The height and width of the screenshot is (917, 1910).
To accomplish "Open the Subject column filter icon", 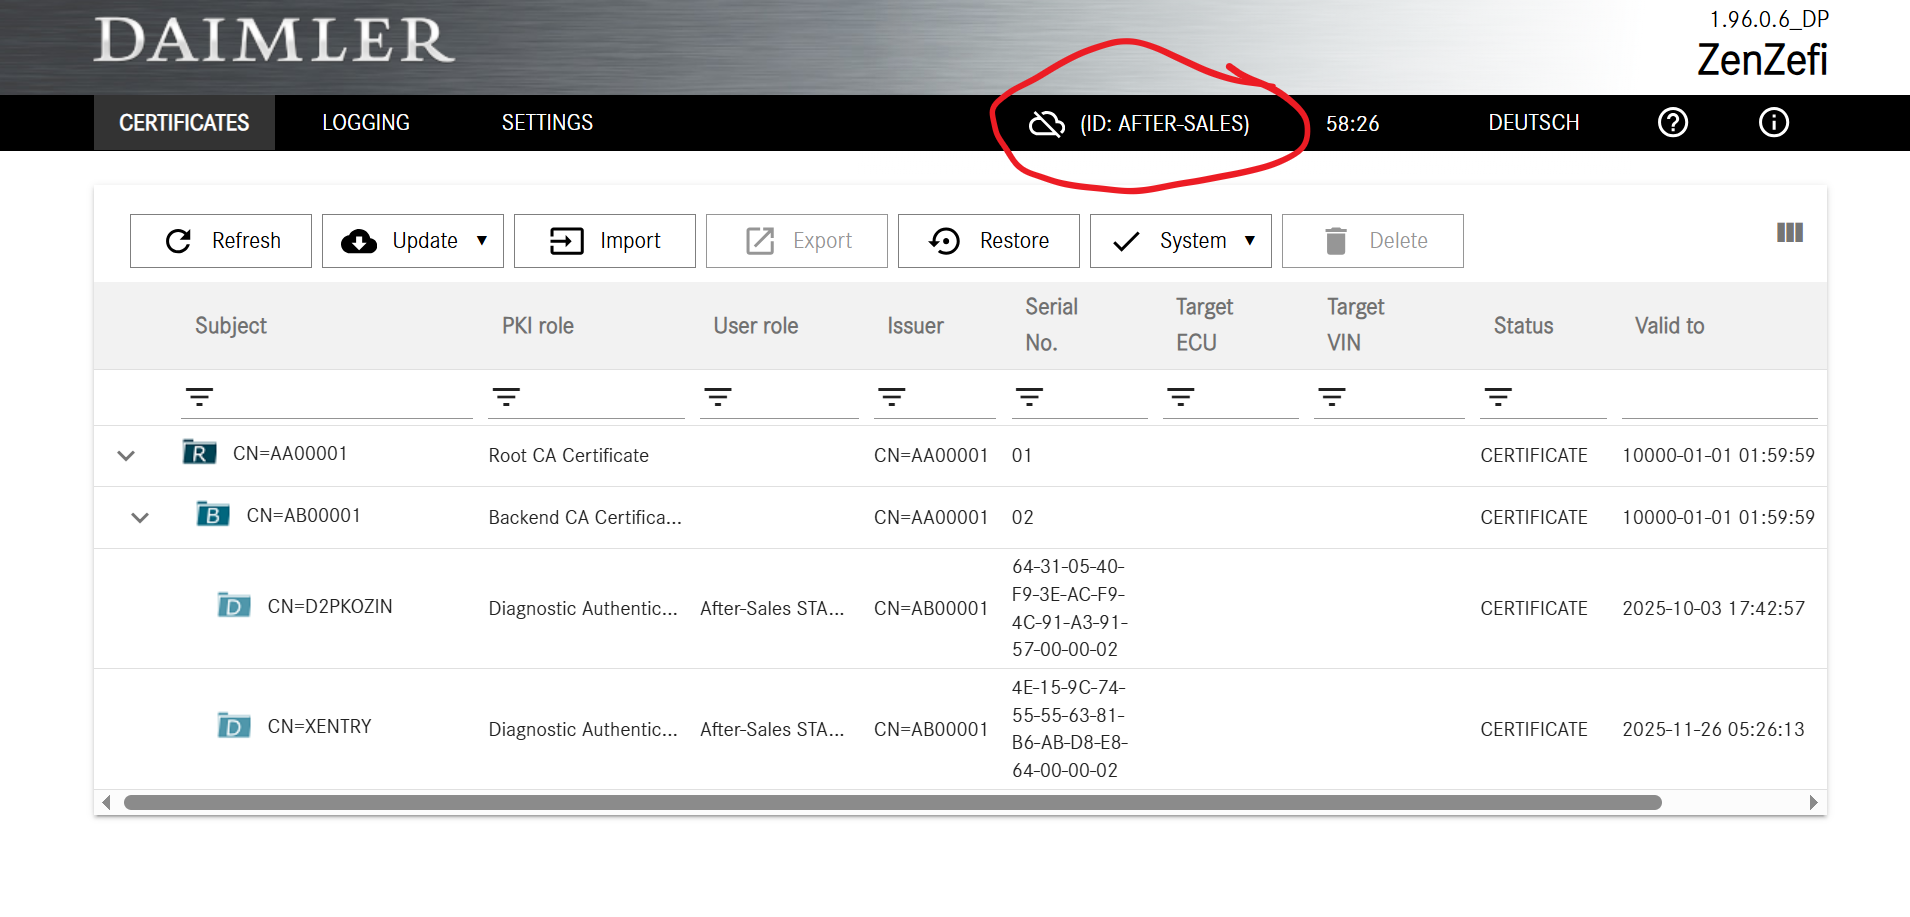I will pyautogui.click(x=200, y=397).
